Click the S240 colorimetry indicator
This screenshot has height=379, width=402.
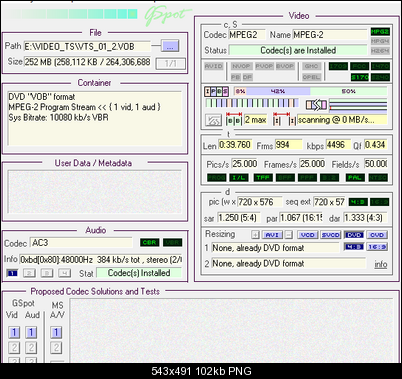click(x=380, y=77)
